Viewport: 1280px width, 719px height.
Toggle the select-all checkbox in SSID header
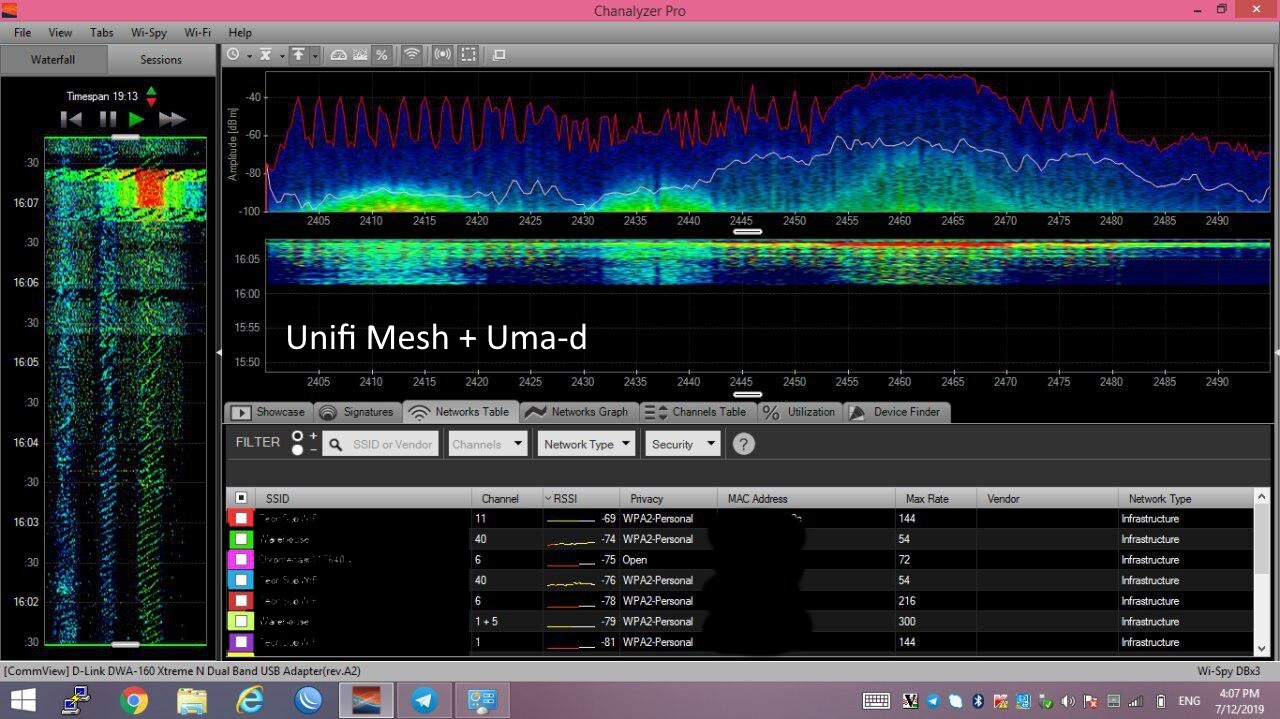(x=241, y=498)
